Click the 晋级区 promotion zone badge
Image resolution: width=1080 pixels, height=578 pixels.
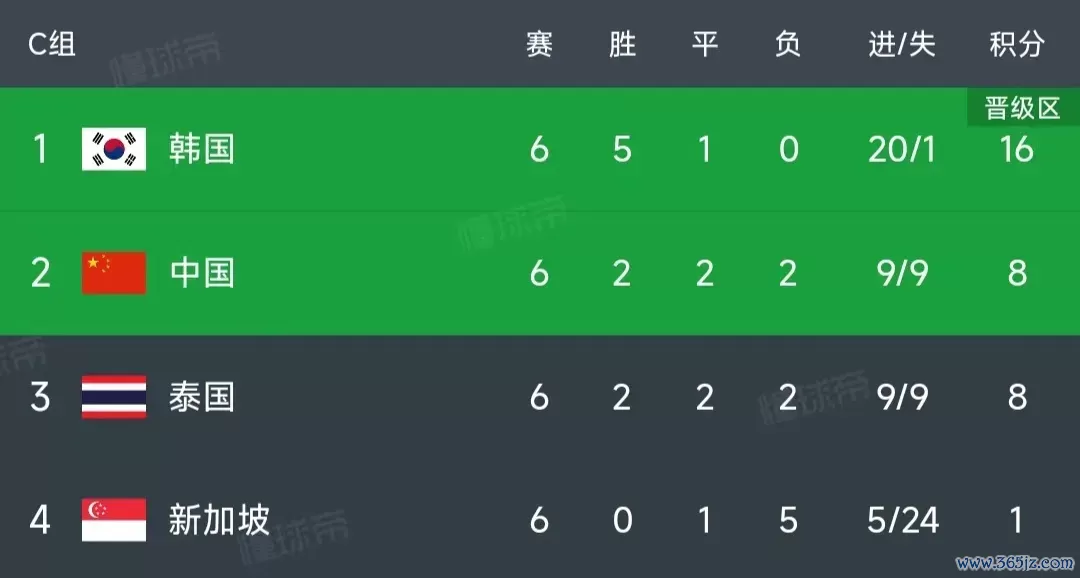[x=1023, y=109]
